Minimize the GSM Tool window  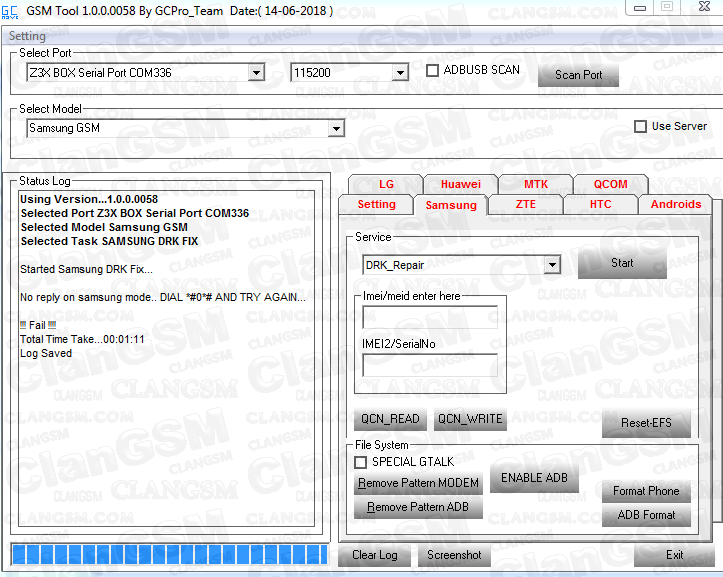click(x=640, y=7)
